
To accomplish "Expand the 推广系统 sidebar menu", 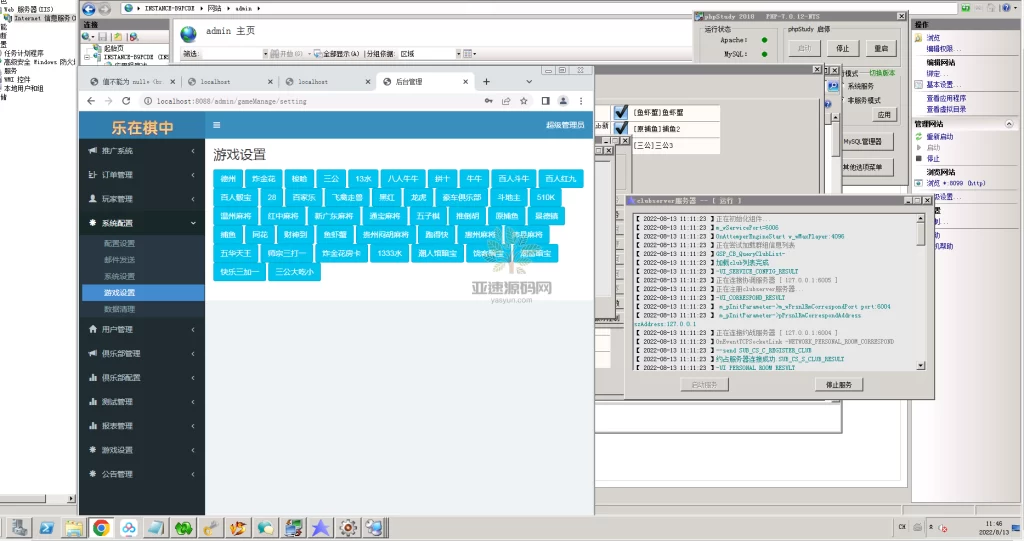I will click(x=140, y=151).
